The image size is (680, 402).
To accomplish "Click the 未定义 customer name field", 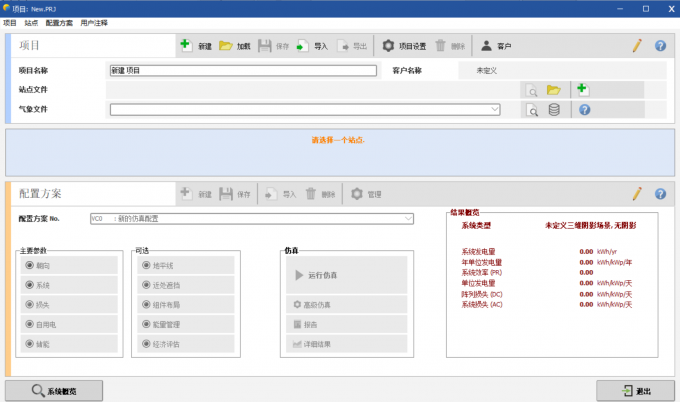I will pyautogui.click(x=562, y=70).
